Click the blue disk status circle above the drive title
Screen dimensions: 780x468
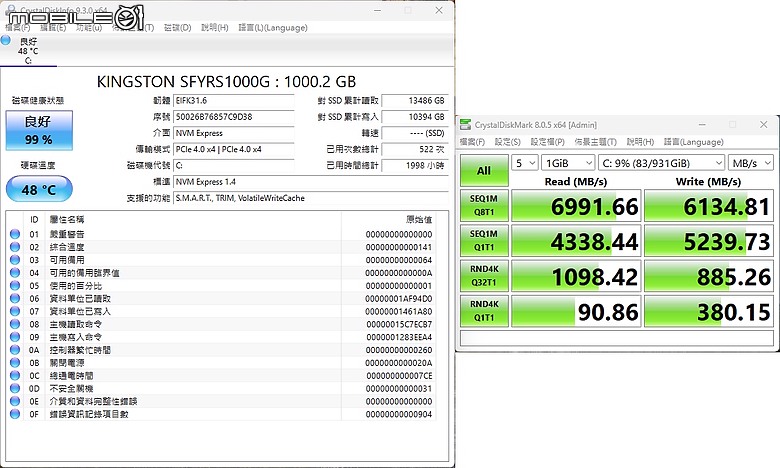(x=5, y=40)
